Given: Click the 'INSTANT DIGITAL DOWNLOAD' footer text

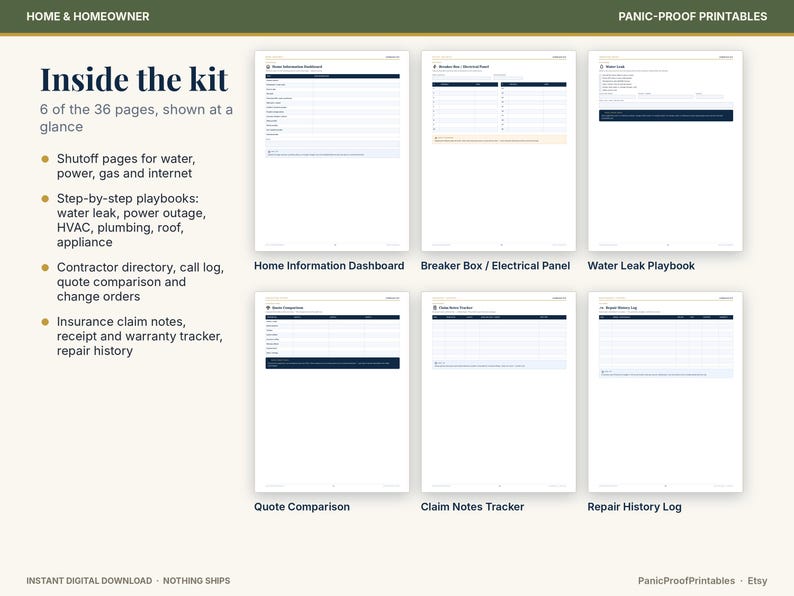Looking at the screenshot, I should [x=89, y=581].
